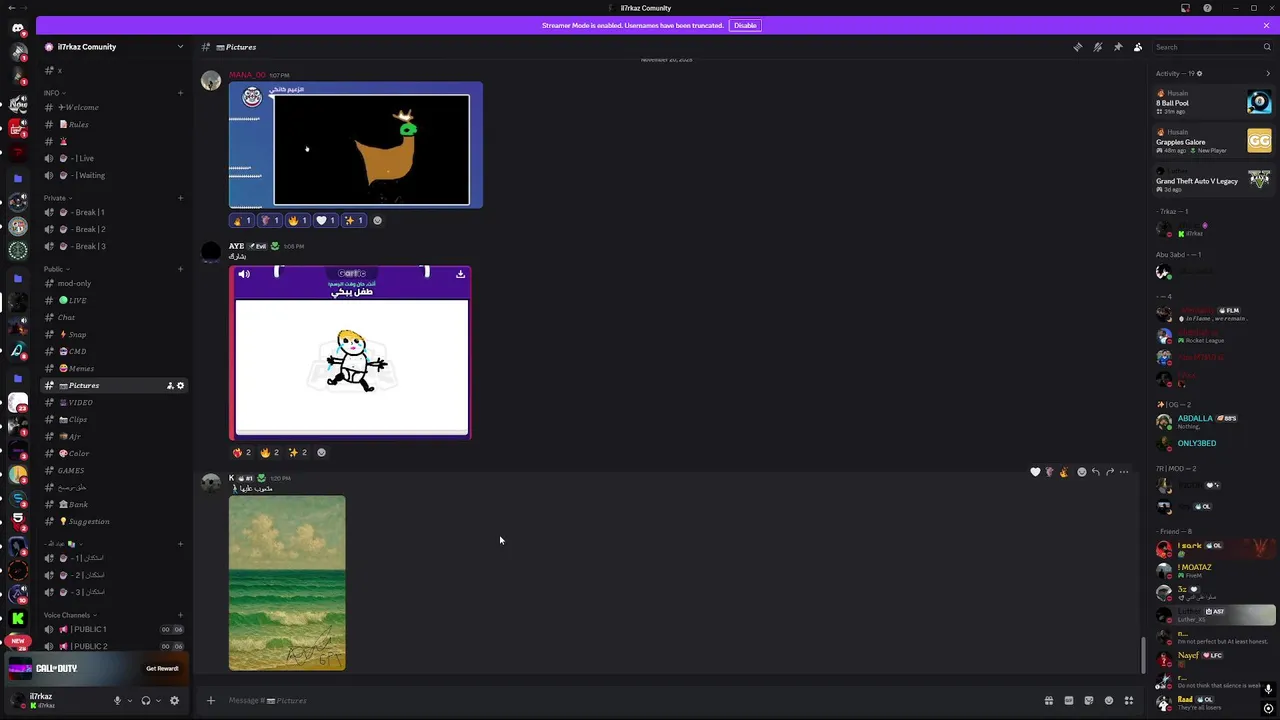Click Disable in Streamer Mode banner
The height and width of the screenshot is (720, 1280).
(x=745, y=25)
